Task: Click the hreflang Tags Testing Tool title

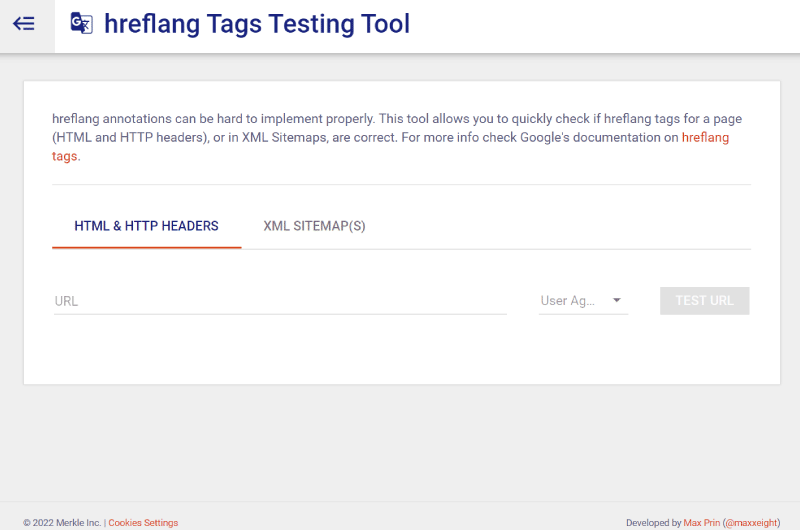Action: tap(257, 24)
